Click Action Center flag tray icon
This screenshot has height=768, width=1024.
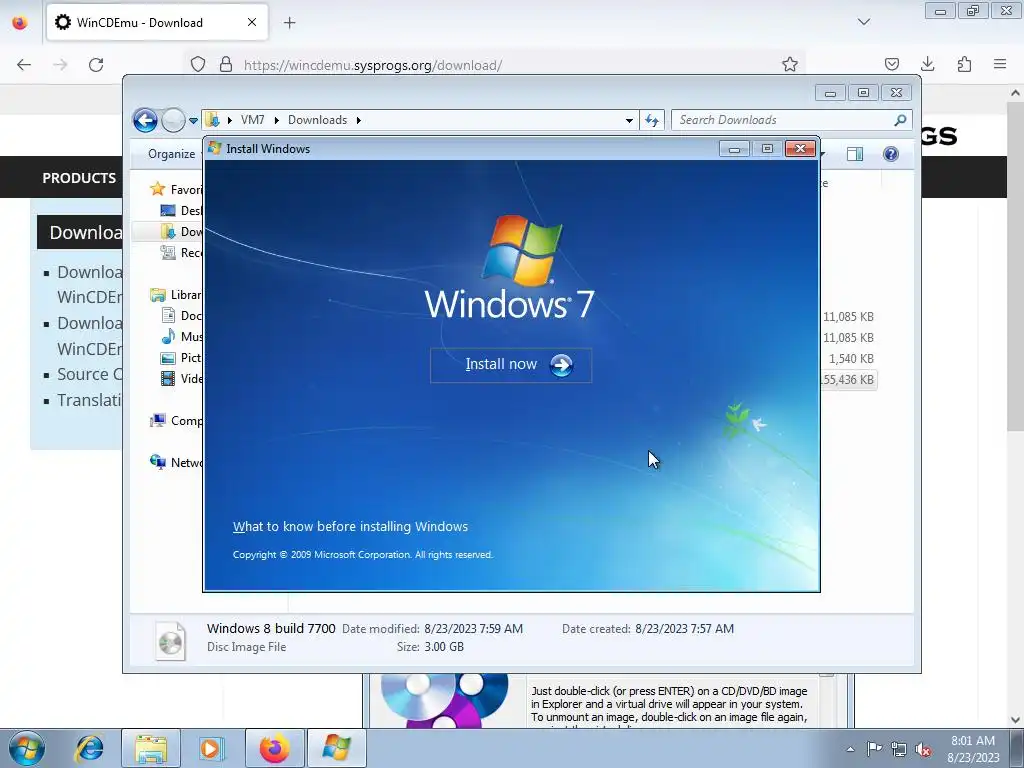874,749
